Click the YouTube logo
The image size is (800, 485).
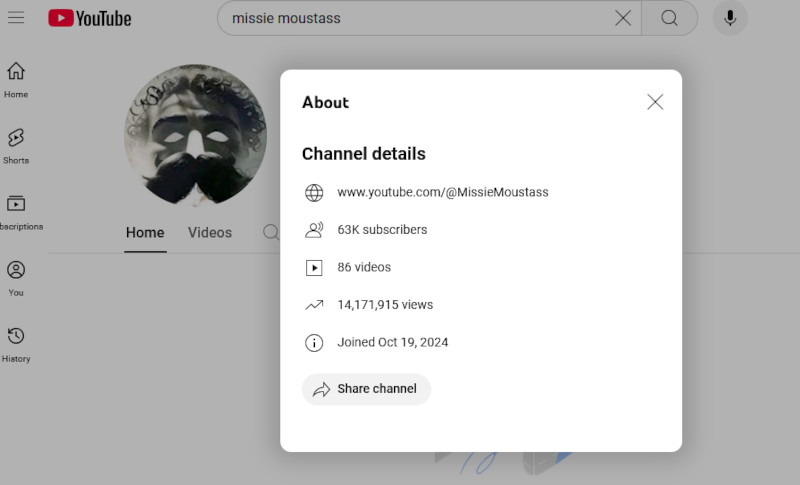90,18
